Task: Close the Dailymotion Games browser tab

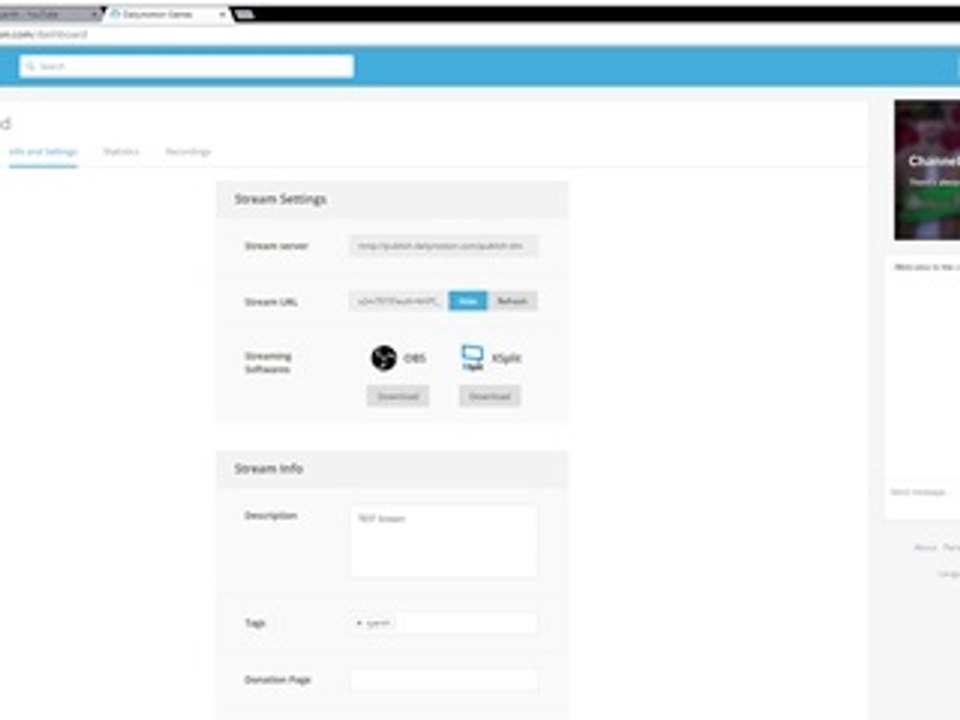Action: (x=222, y=14)
